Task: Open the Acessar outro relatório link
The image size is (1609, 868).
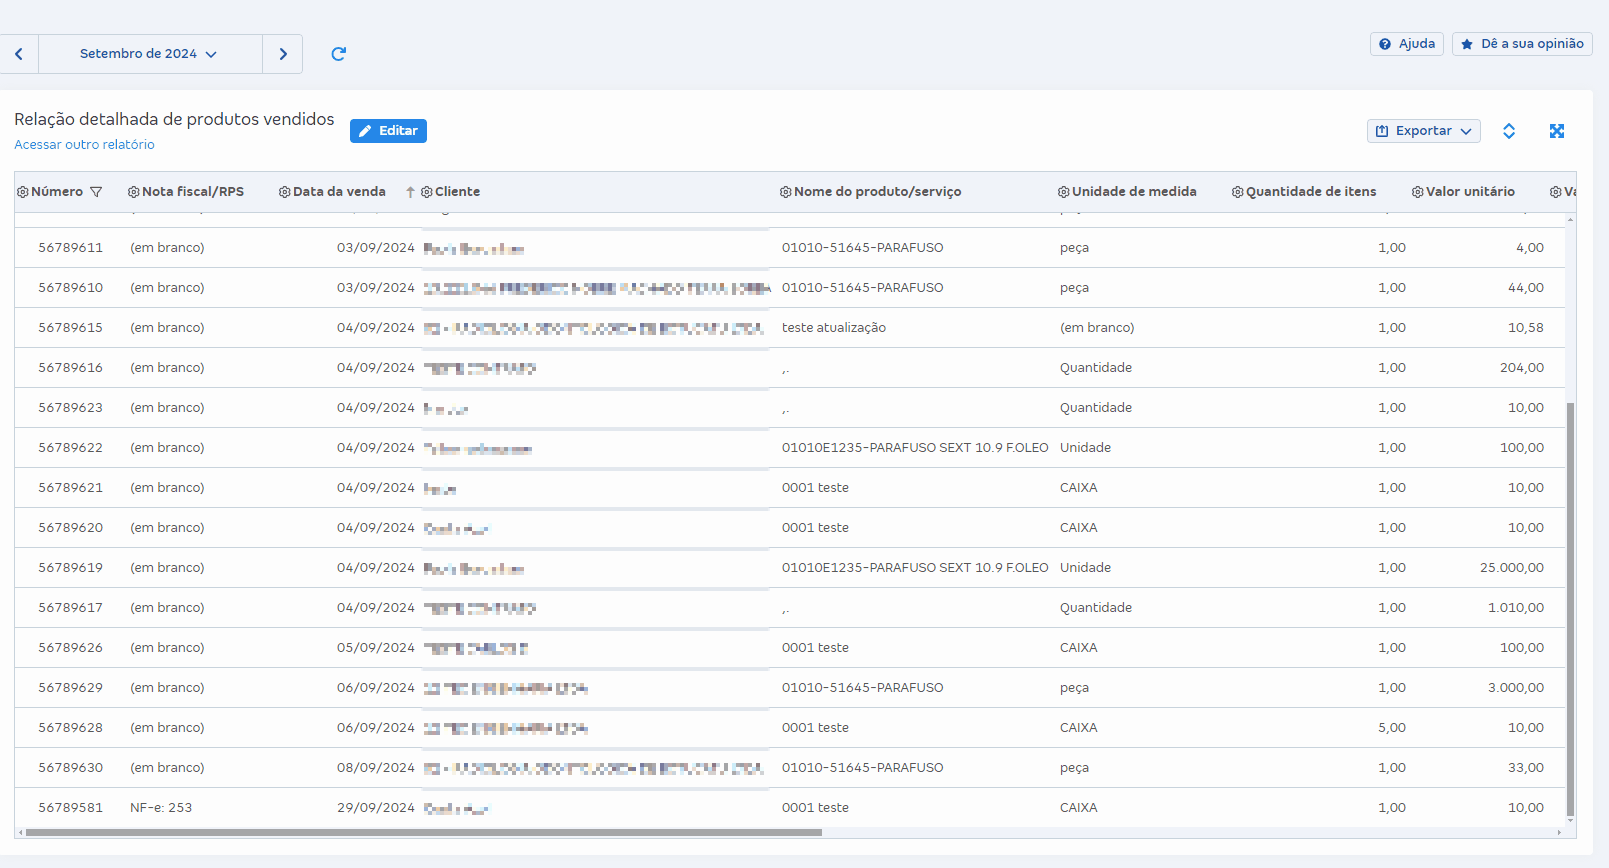Action: tap(84, 145)
